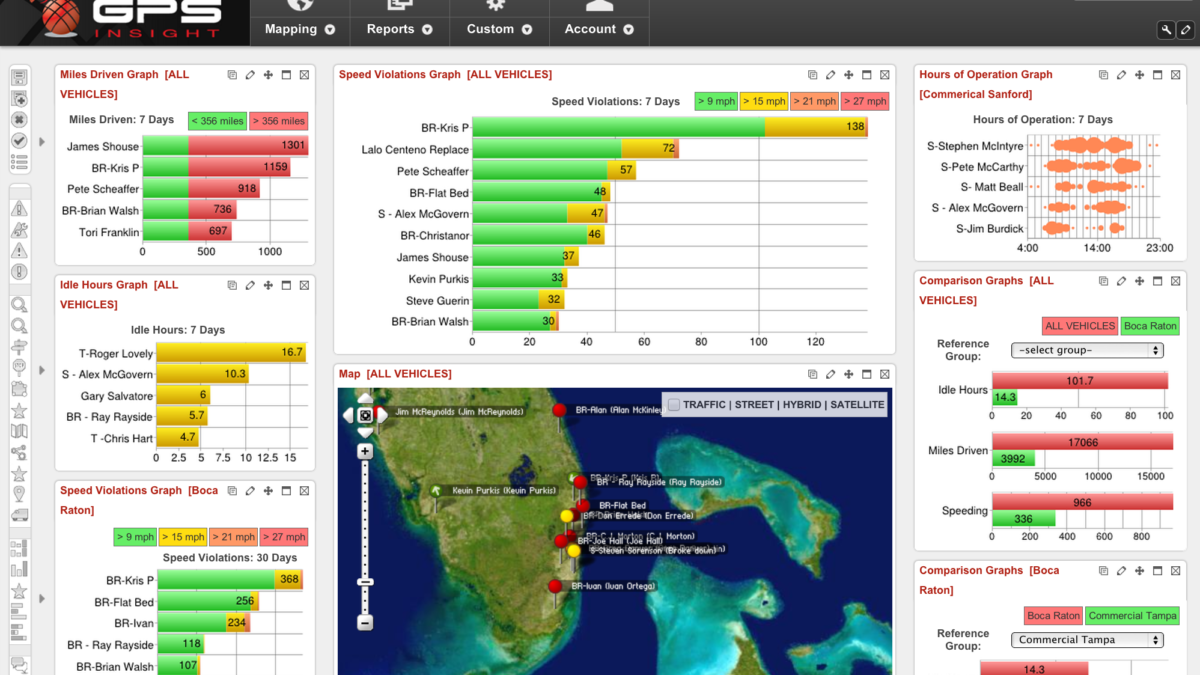This screenshot has width=1200, height=675.
Task: Open the '-select group-' reference group dropdown
Action: (x=1087, y=350)
